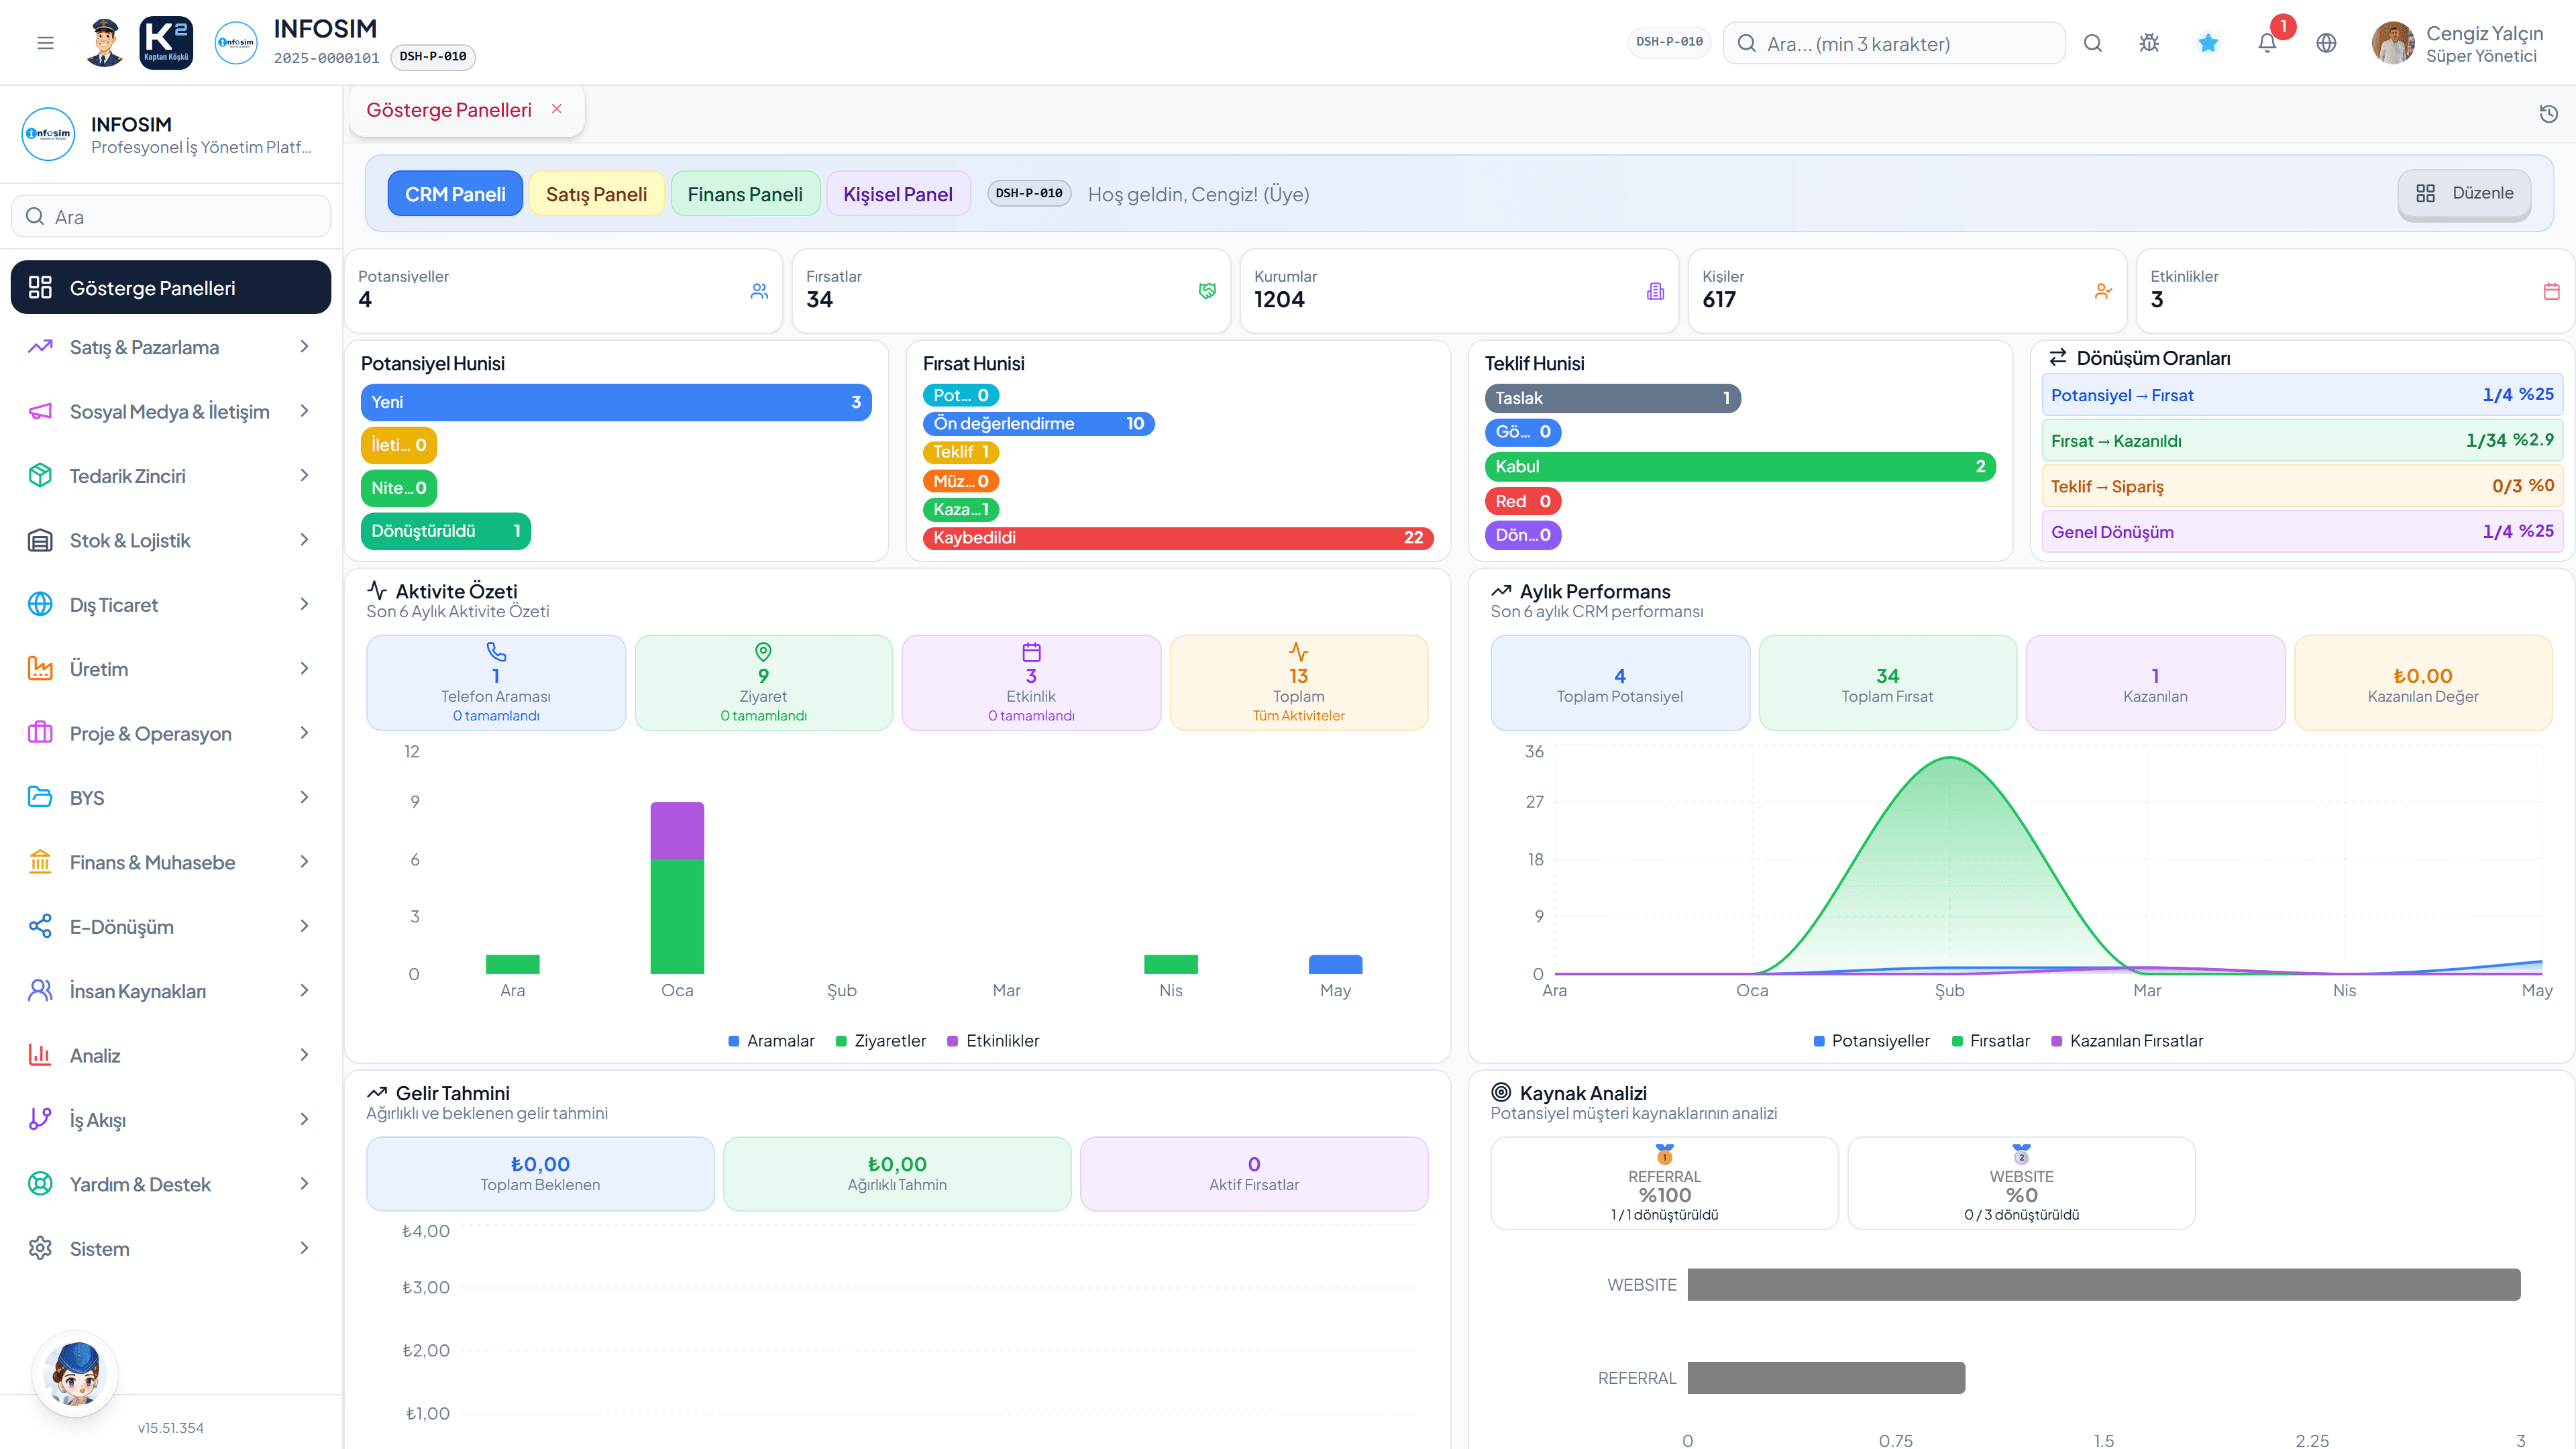Open the chat assistant mascot at bottom left
2576x1449 pixels.
coord(75,1373)
